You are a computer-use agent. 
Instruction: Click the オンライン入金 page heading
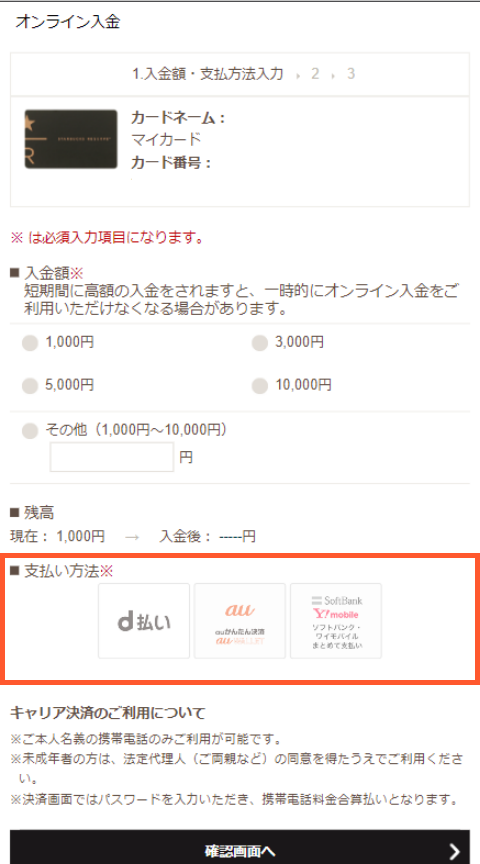68,22
